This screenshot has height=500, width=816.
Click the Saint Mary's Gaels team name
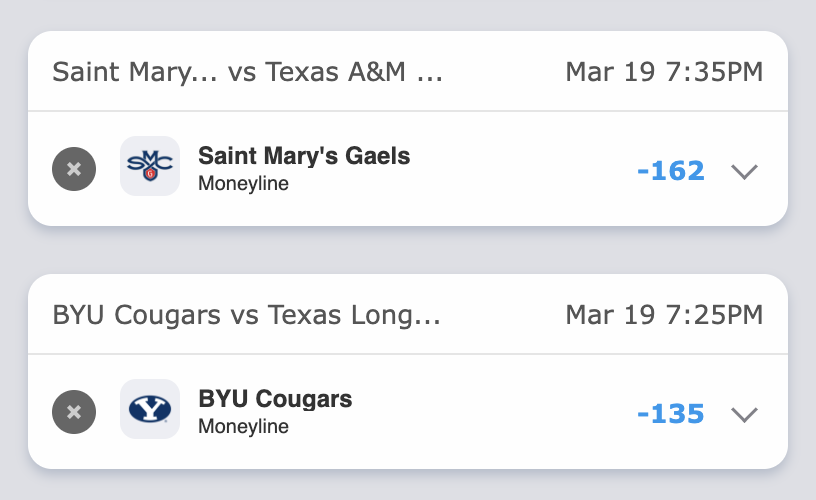[304, 156]
